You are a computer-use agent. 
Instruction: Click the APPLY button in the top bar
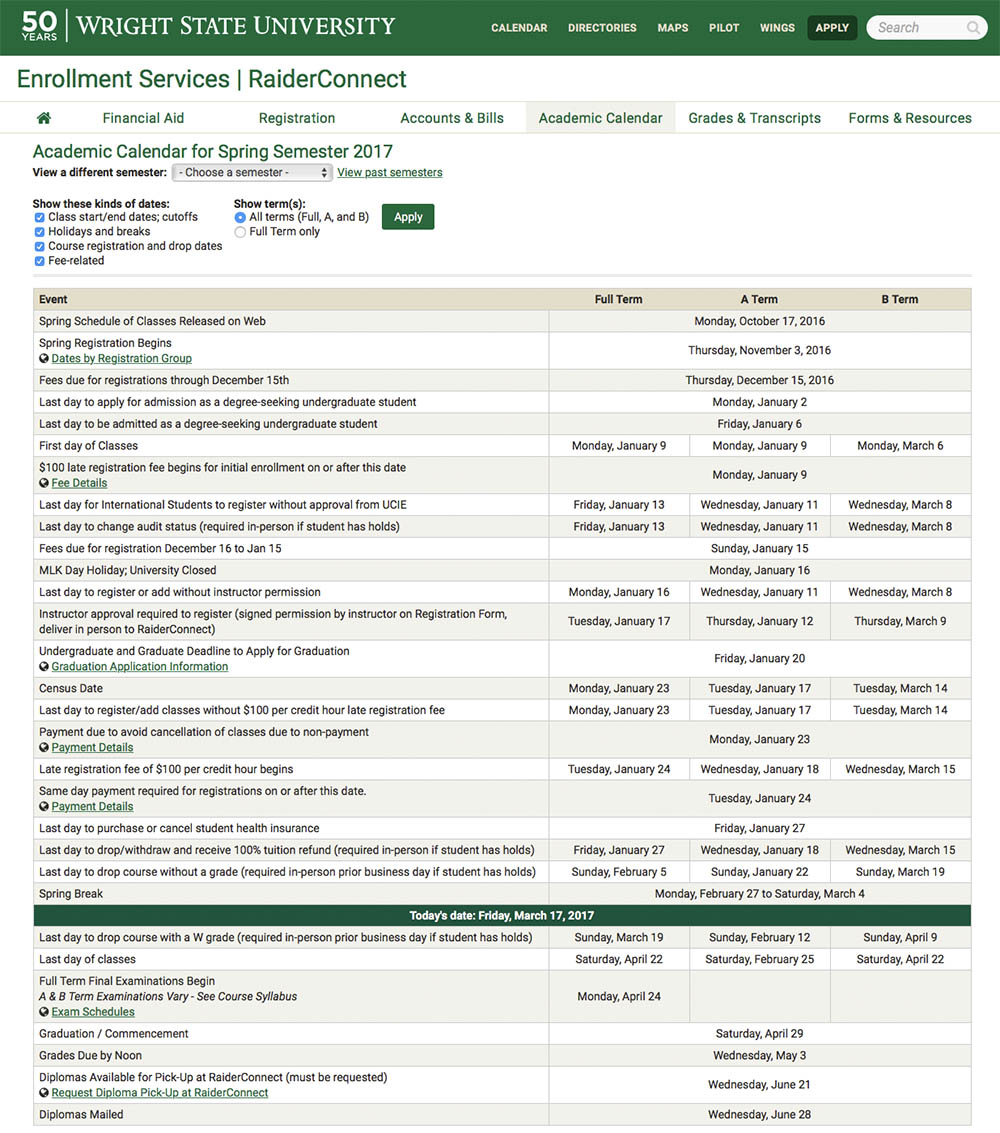click(832, 27)
